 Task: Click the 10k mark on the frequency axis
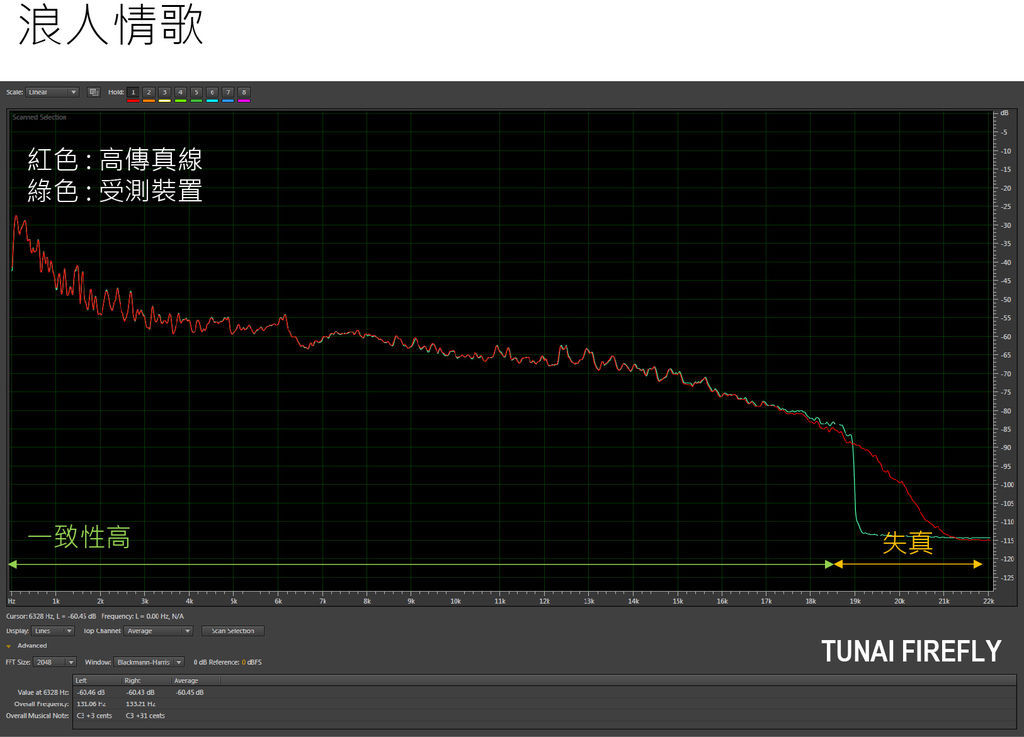tap(455, 601)
